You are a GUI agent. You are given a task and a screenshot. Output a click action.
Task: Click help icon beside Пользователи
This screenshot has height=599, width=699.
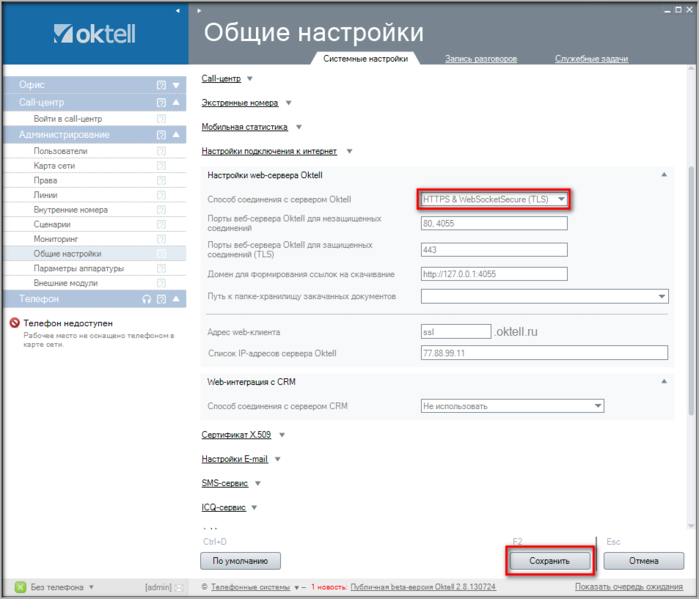pos(161,151)
